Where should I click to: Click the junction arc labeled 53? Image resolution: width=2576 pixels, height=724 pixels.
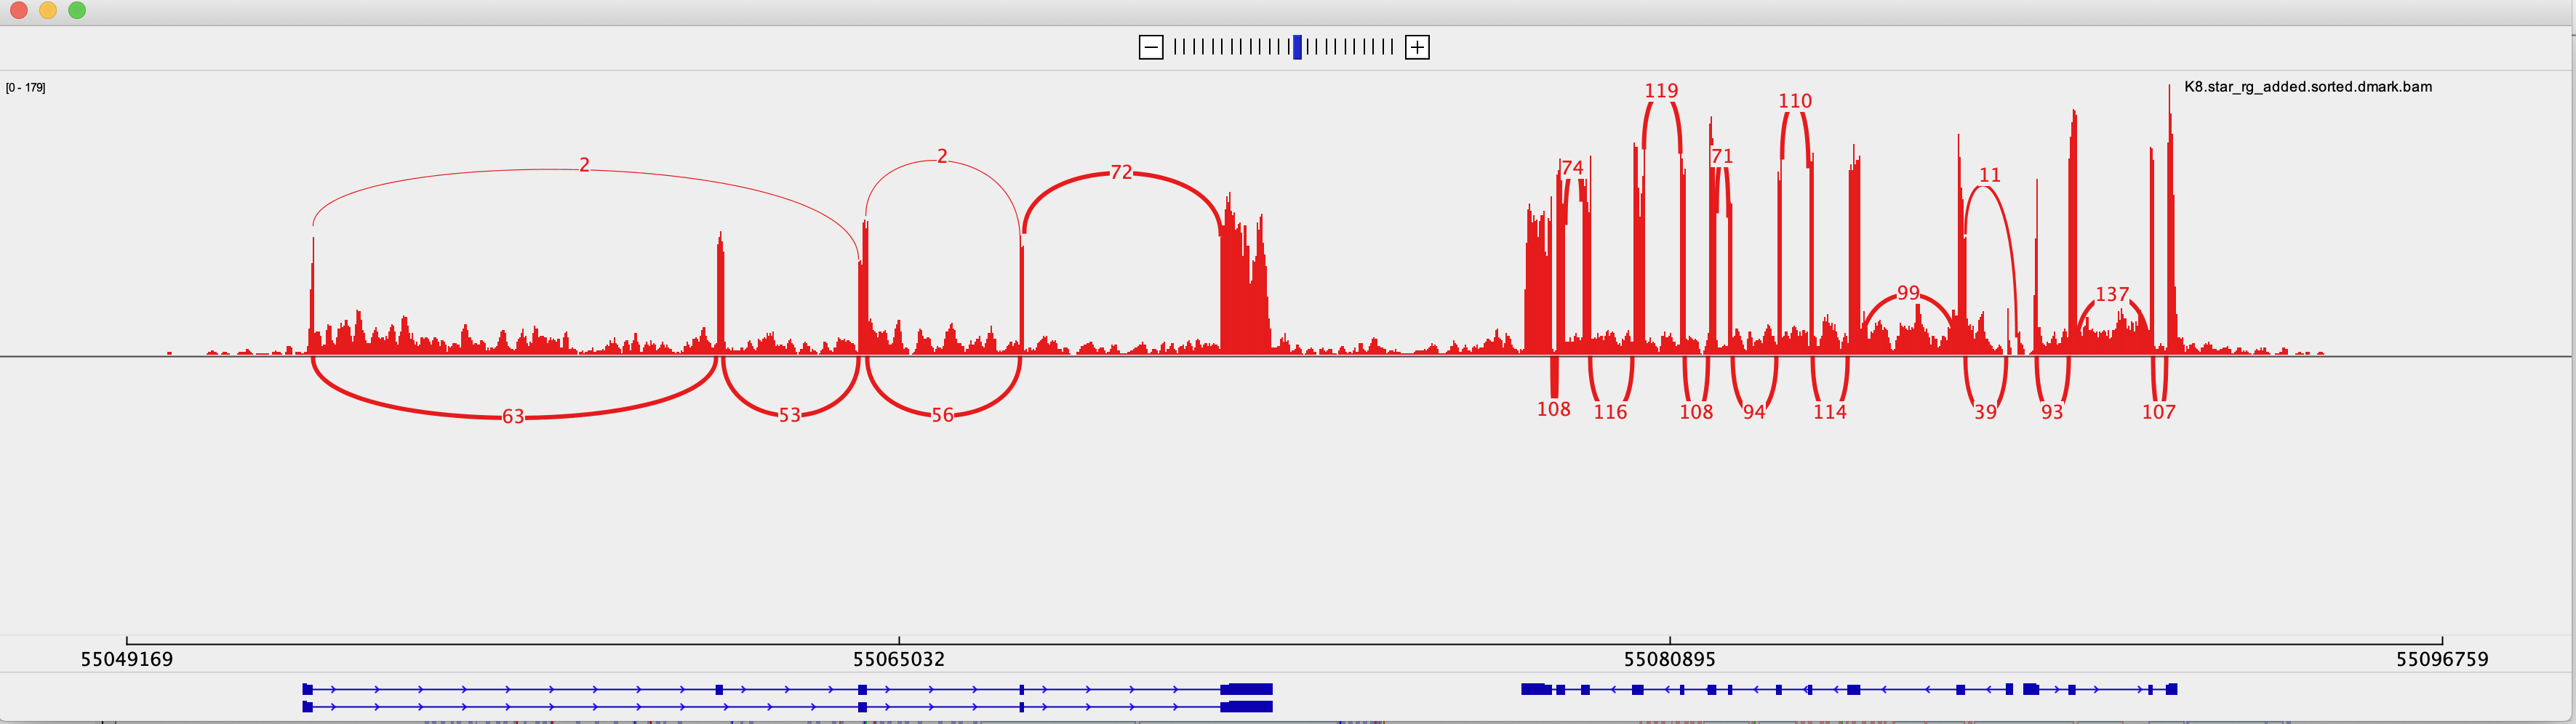coord(789,414)
